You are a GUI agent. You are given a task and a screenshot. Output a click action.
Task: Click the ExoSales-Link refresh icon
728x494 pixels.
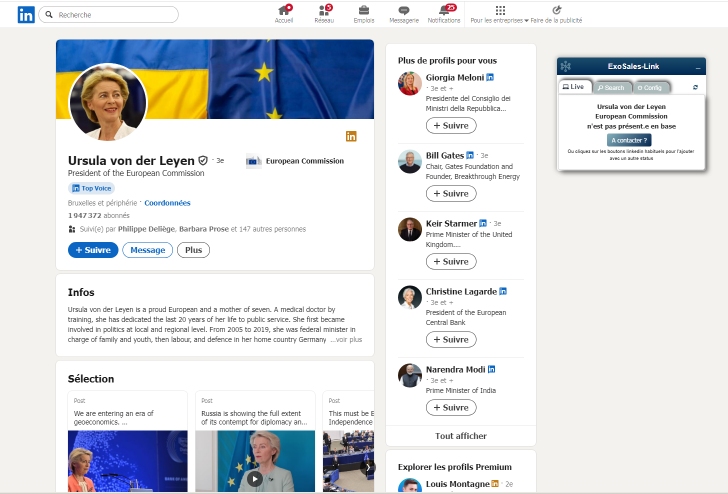695,87
